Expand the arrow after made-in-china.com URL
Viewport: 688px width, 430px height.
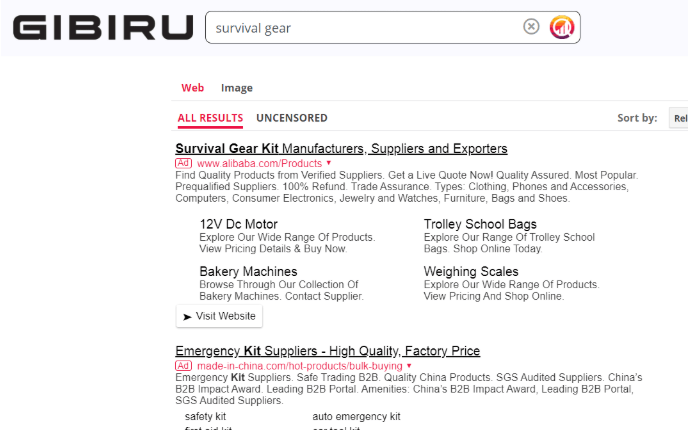coord(409,366)
